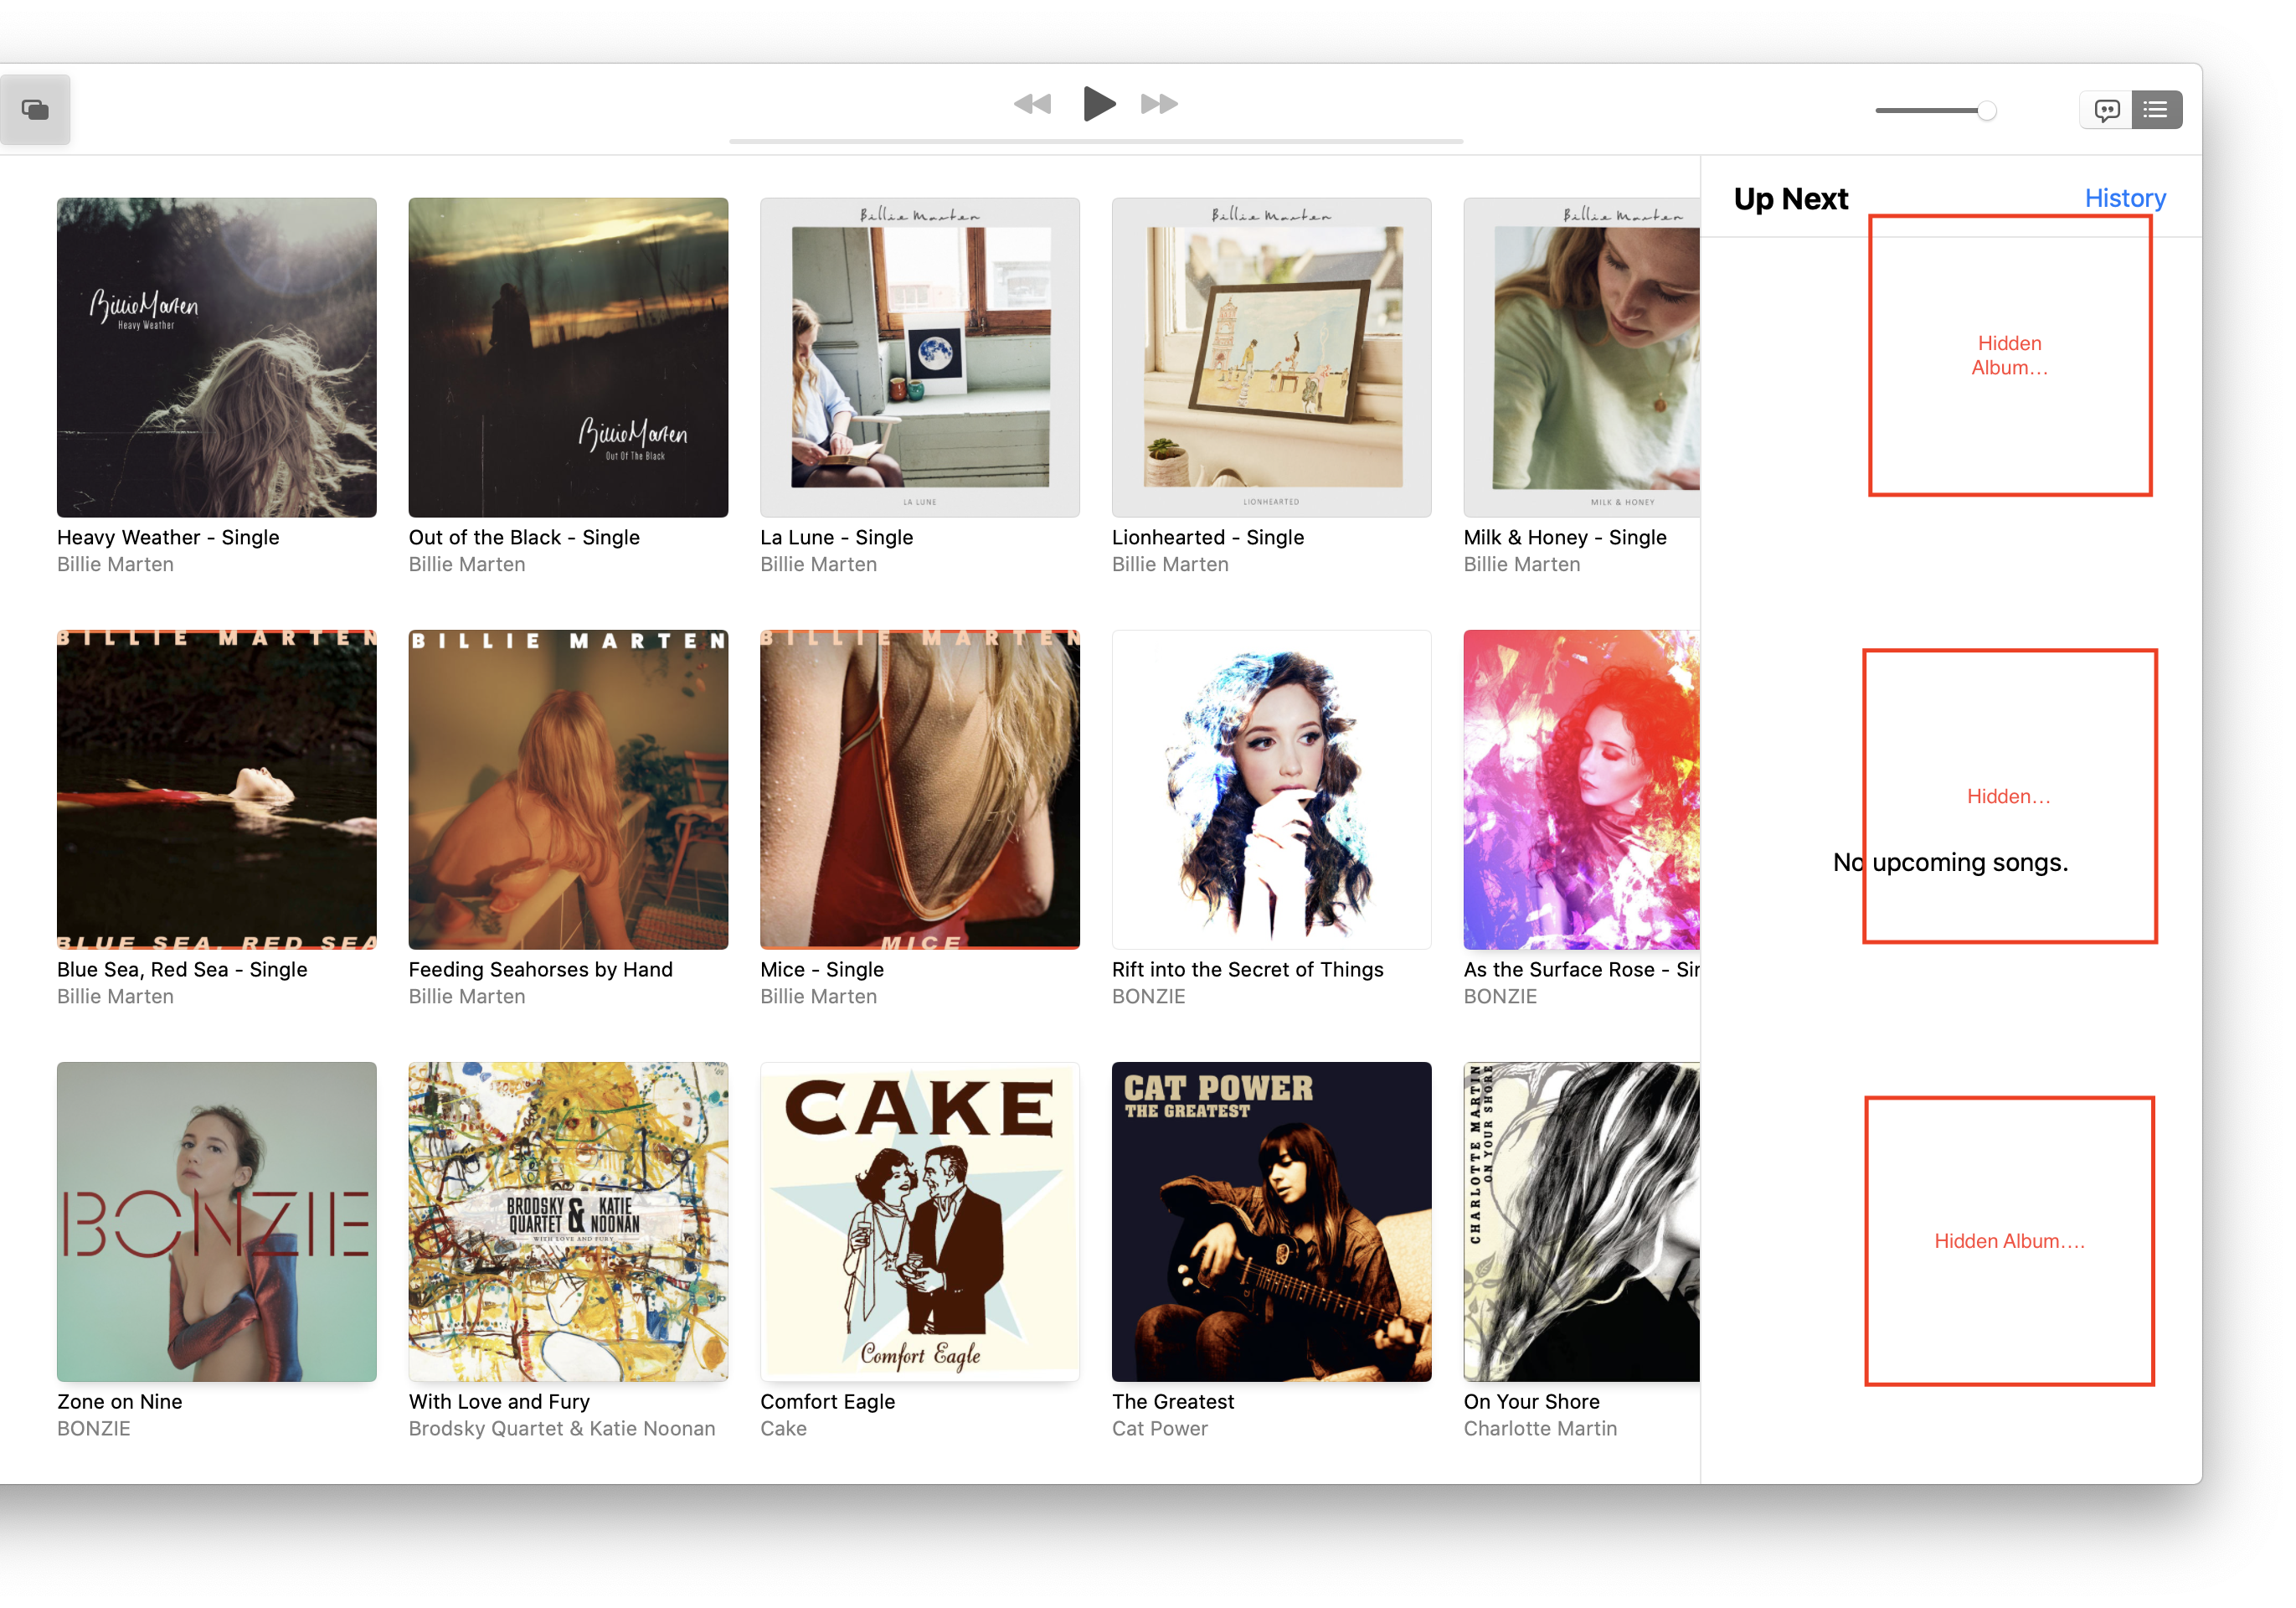Click the 'Lionhearted - Single' title
This screenshot has height=1608, width=2296.
click(x=1208, y=537)
